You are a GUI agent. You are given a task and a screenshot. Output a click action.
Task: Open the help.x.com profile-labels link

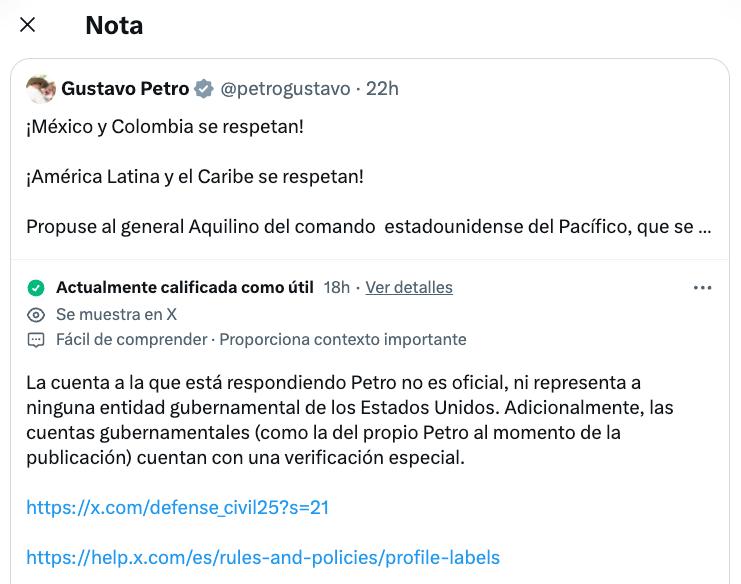click(263, 558)
